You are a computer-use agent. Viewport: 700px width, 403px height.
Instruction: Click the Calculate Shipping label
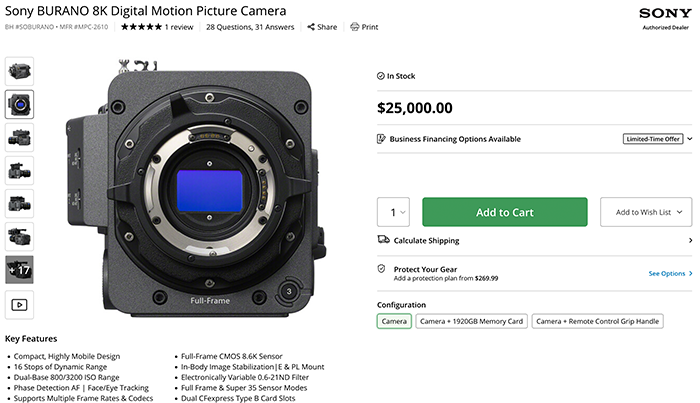(x=426, y=240)
